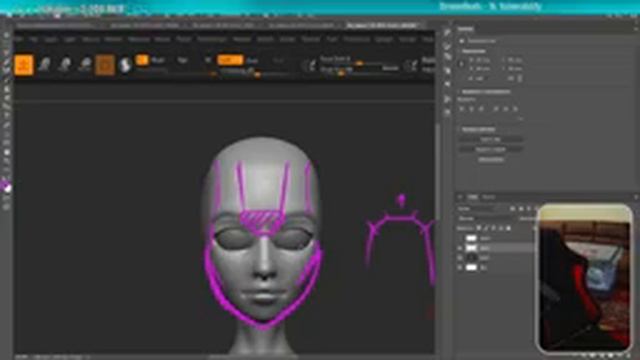Open more align options ellipsis button
640x360 pixels.
point(520,119)
